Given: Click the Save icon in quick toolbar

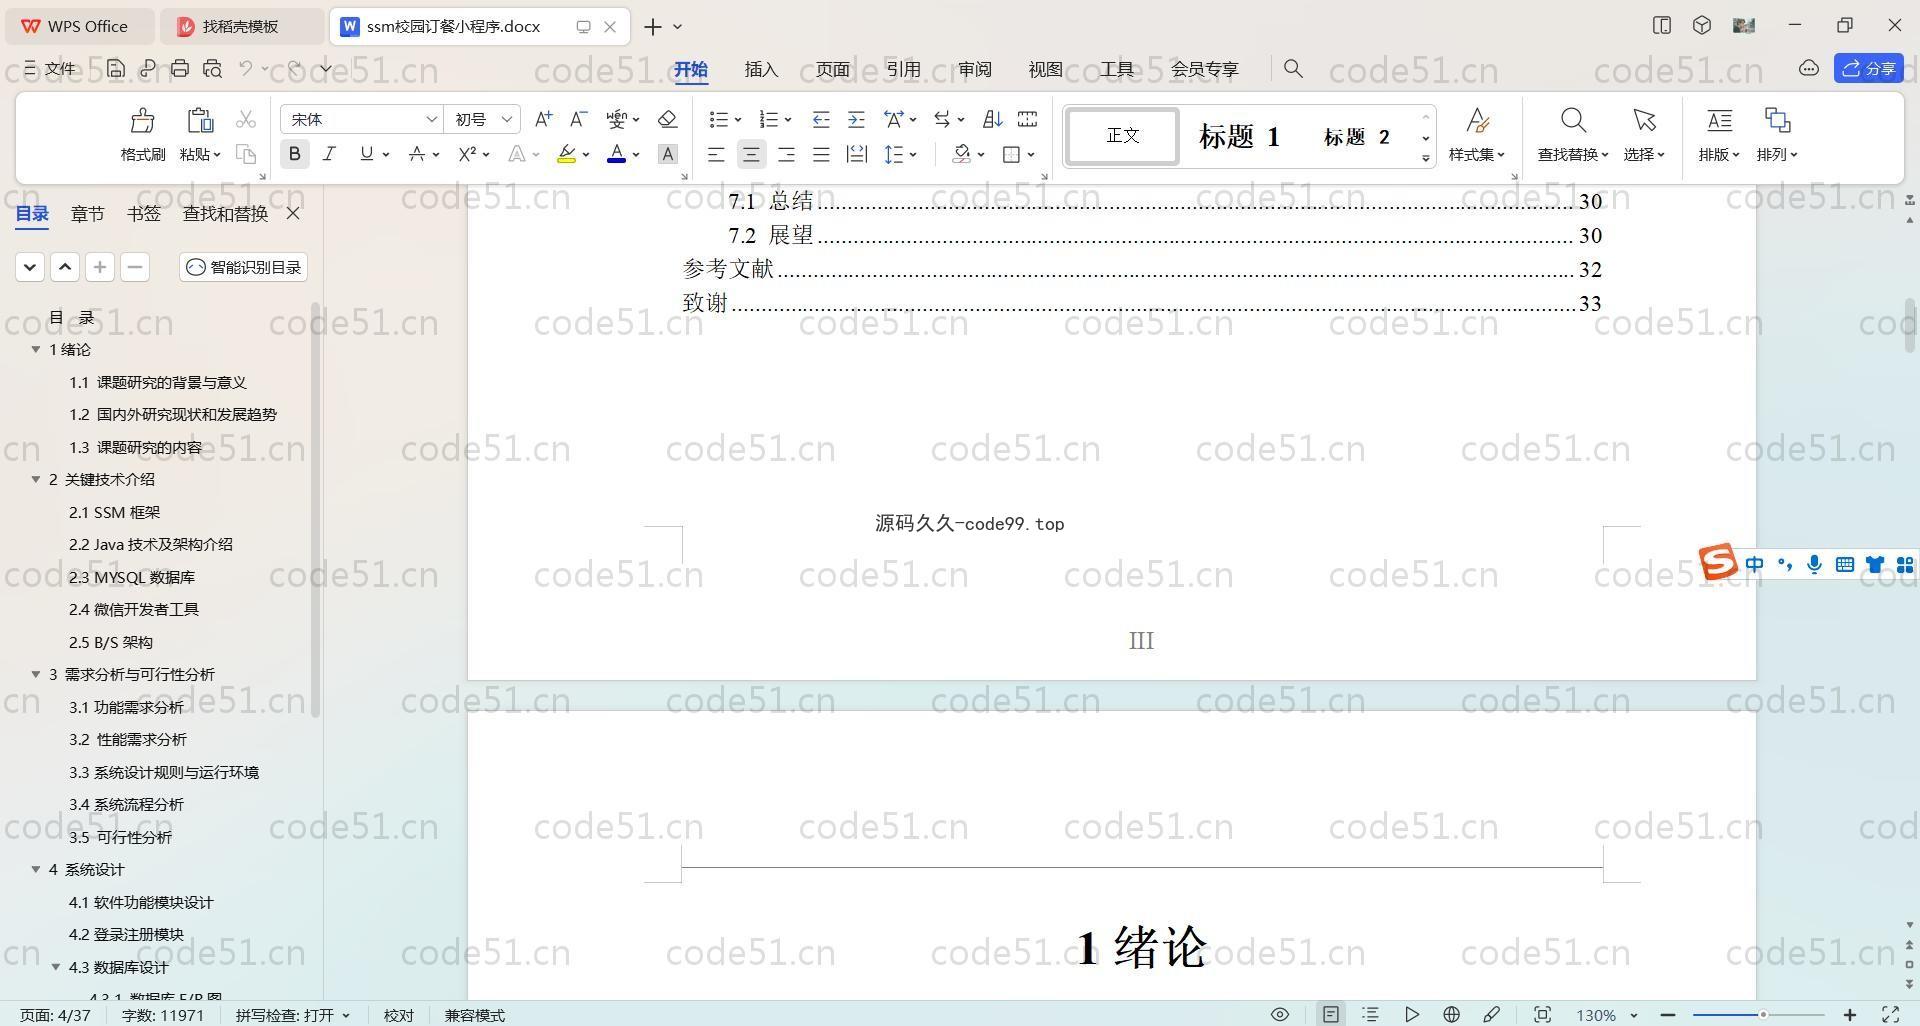Looking at the screenshot, I should (116, 68).
